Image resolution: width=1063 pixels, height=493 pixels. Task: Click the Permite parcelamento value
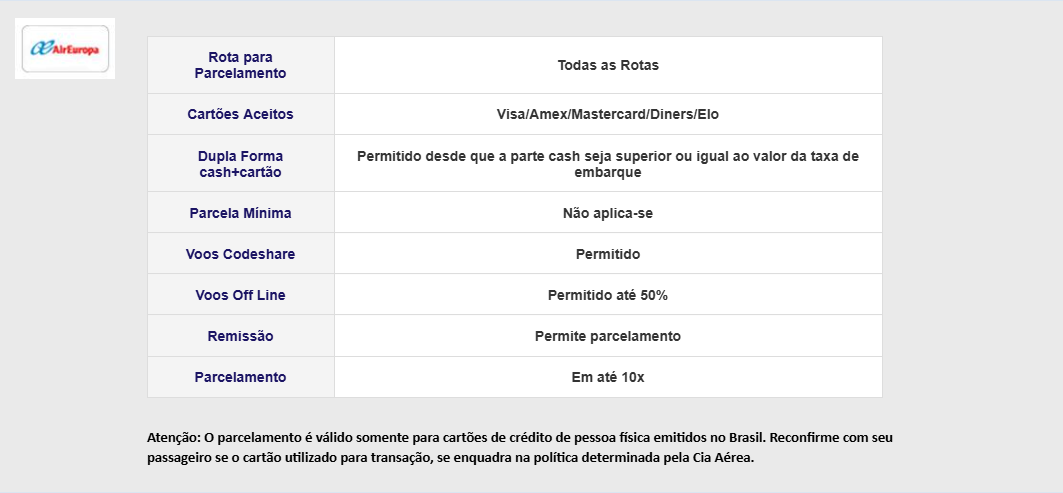608,336
